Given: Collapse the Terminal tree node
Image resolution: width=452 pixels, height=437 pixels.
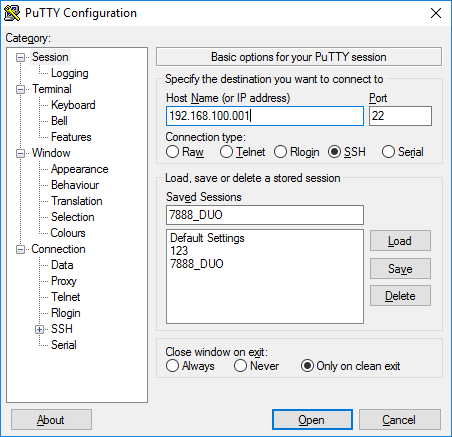Looking at the screenshot, I should point(20,89).
